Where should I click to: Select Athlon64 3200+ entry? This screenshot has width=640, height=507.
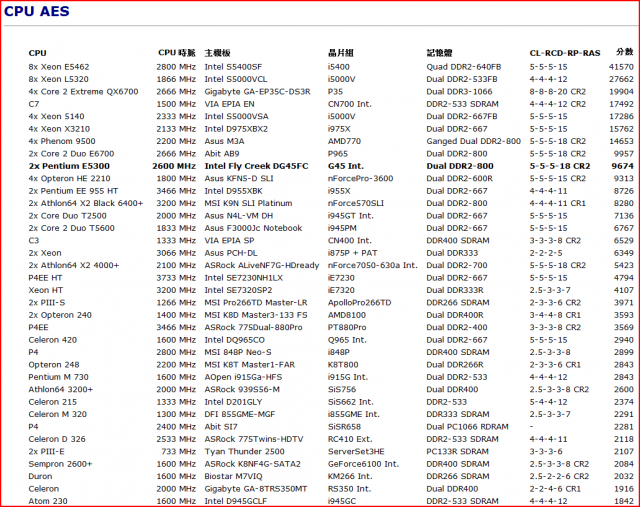(61, 389)
